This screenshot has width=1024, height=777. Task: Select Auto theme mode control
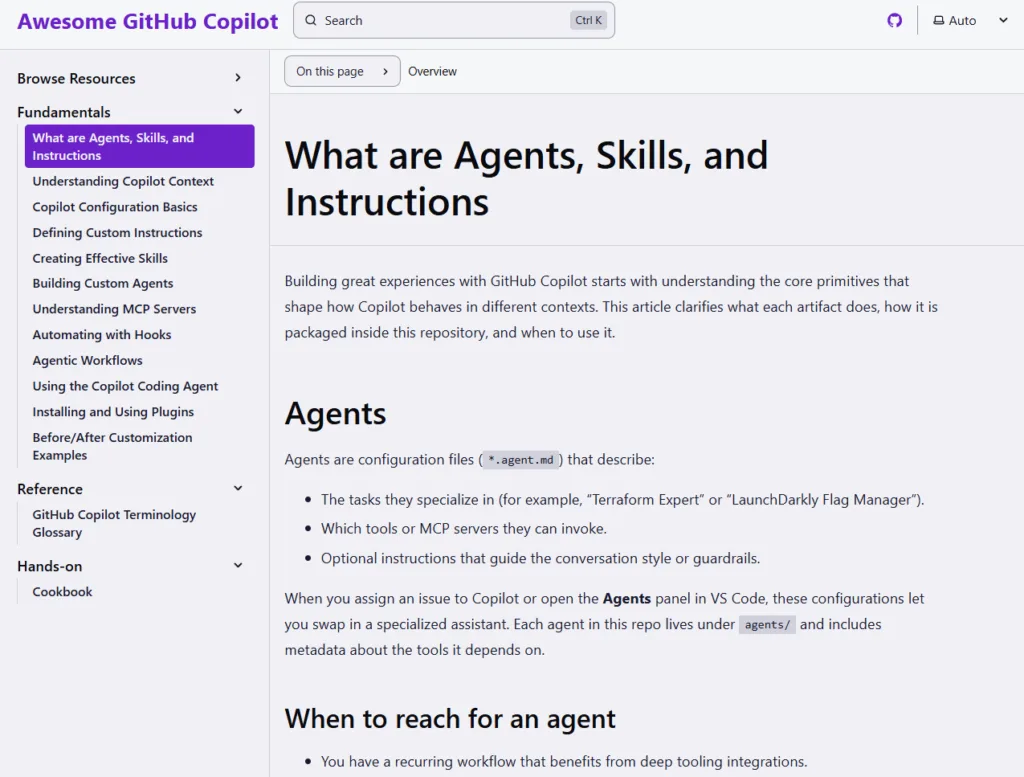(957, 20)
